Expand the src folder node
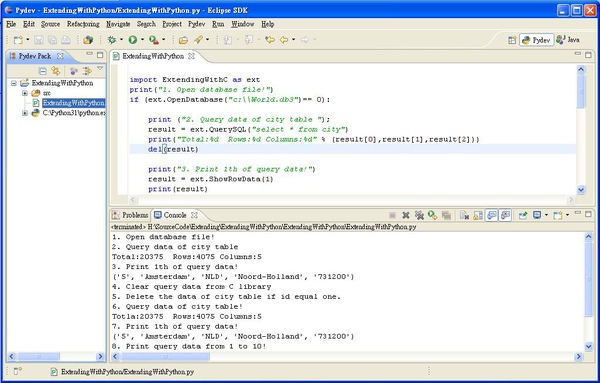Viewport: 600px width, 383px height. pyautogui.click(x=25, y=93)
